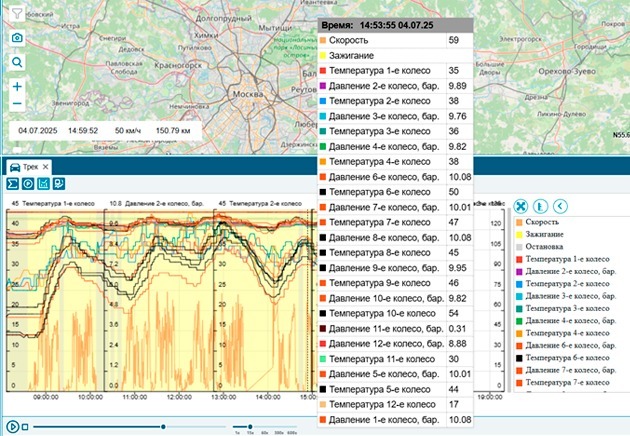Image resolution: width=630 pixels, height=436 pixels.
Task: Click the car icon on the Трек tab
Action: (x=15, y=167)
